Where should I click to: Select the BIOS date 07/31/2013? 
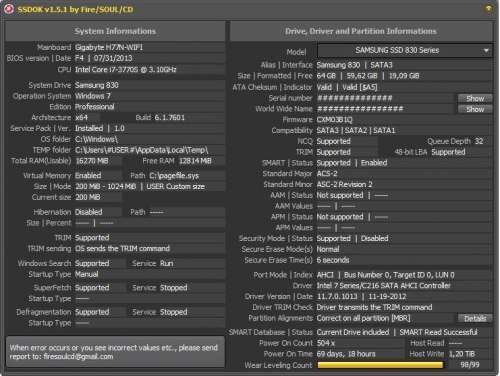tap(113, 58)
